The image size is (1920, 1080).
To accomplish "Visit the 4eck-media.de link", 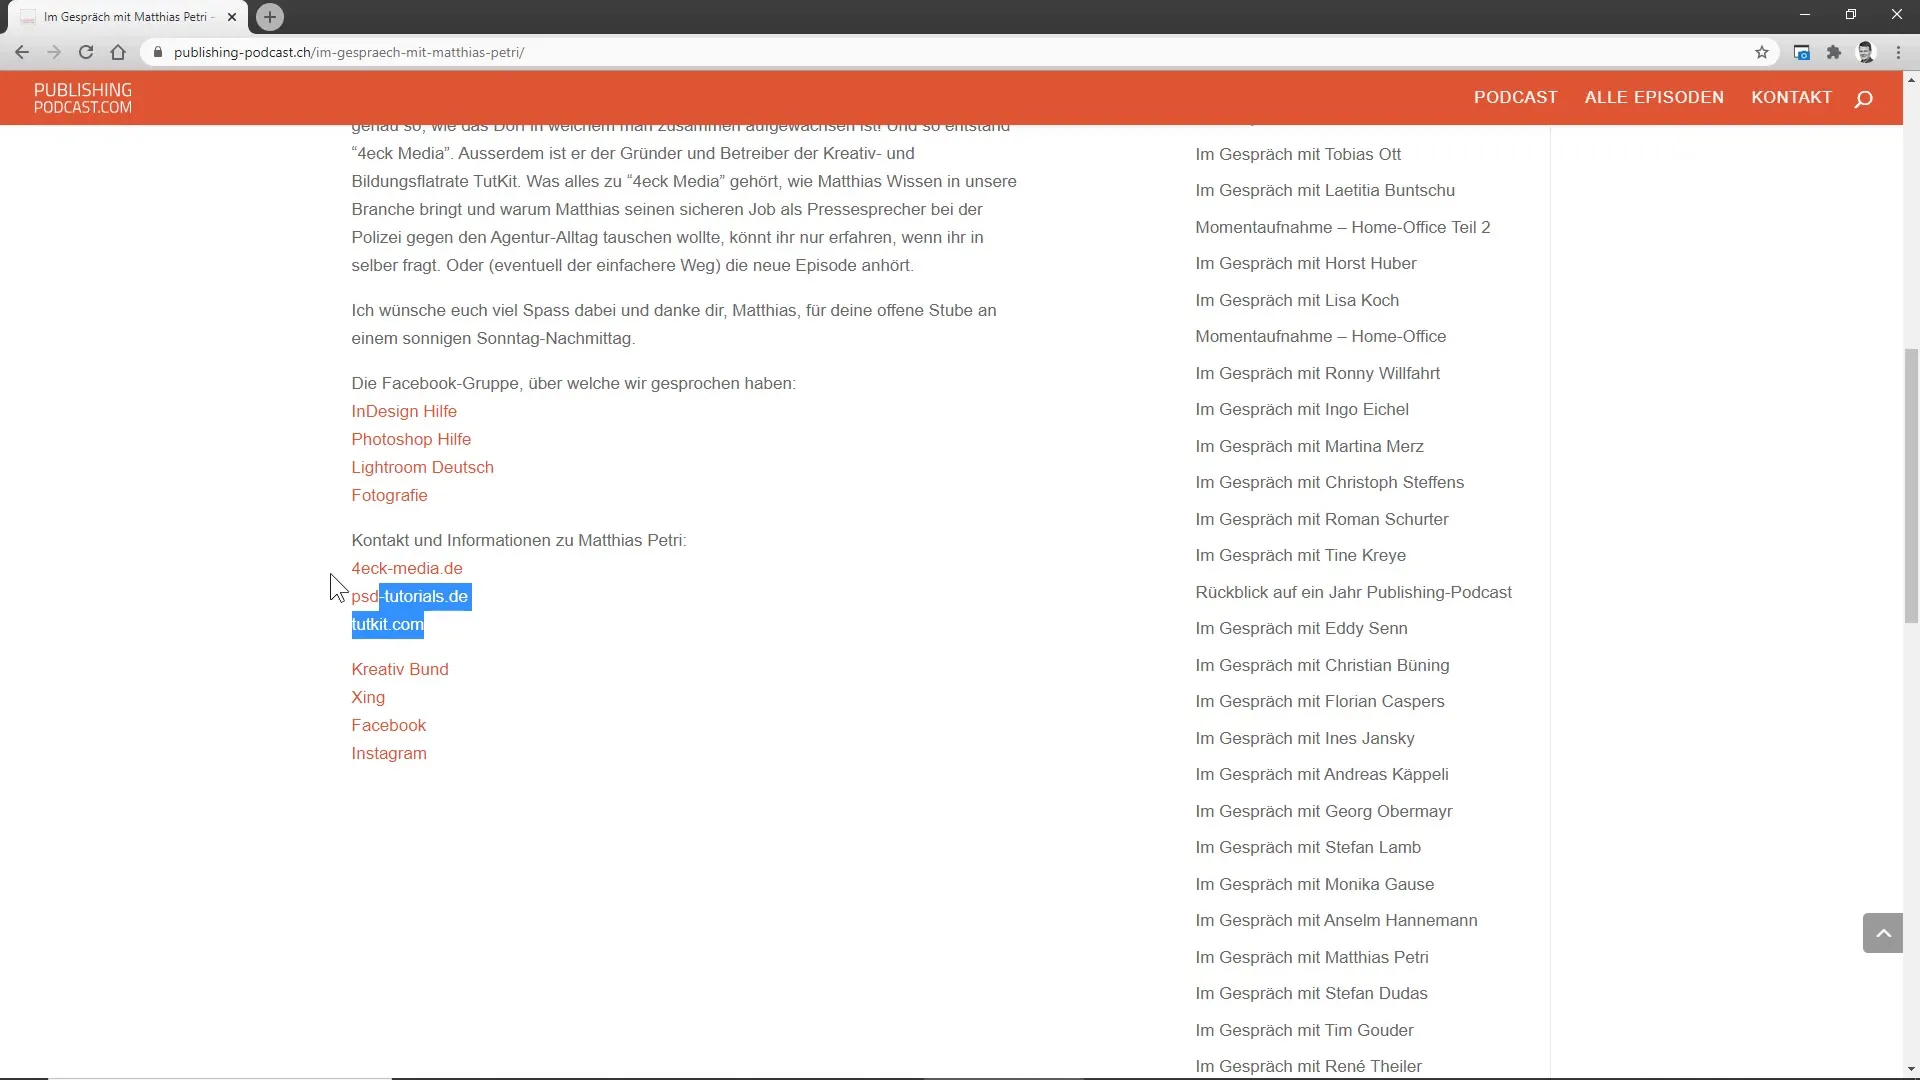I will [x=407, y=568].
